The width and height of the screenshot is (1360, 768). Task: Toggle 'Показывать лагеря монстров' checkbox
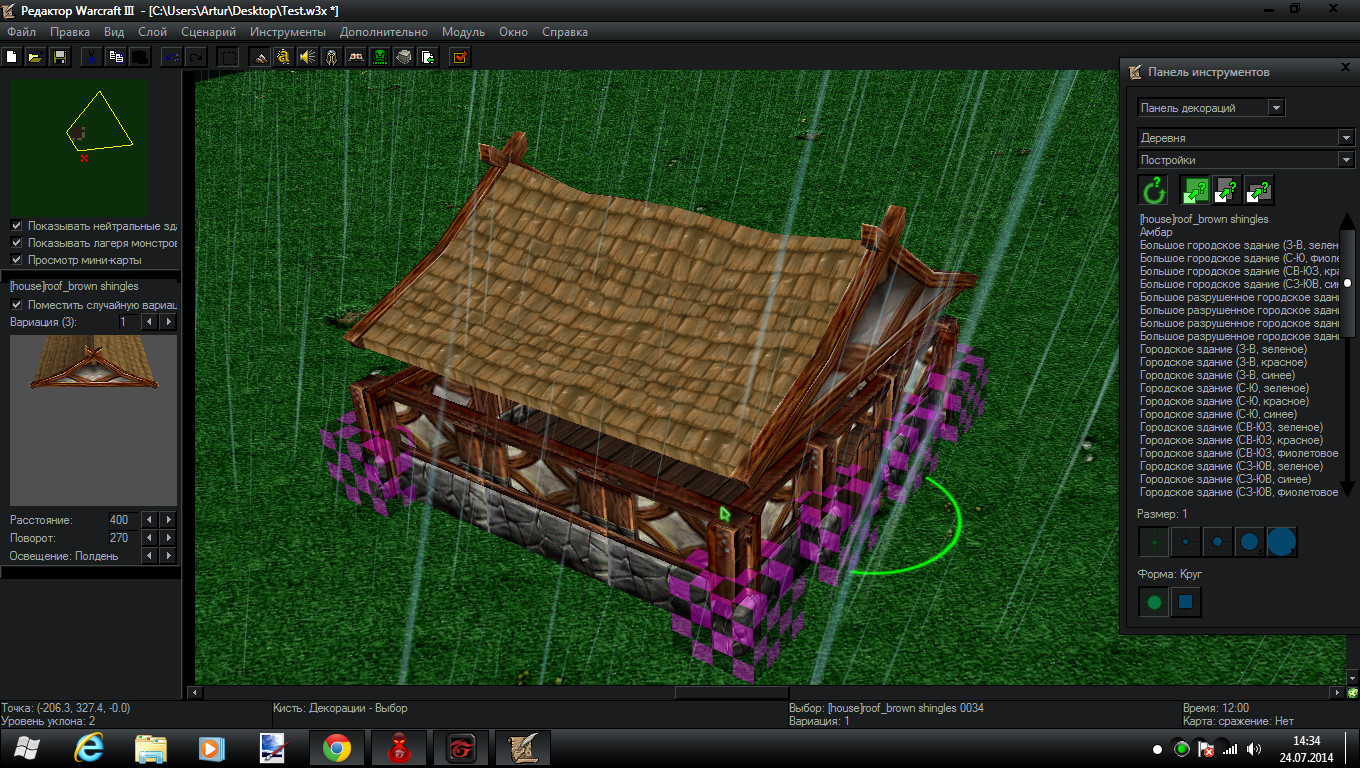pos(16,243)
